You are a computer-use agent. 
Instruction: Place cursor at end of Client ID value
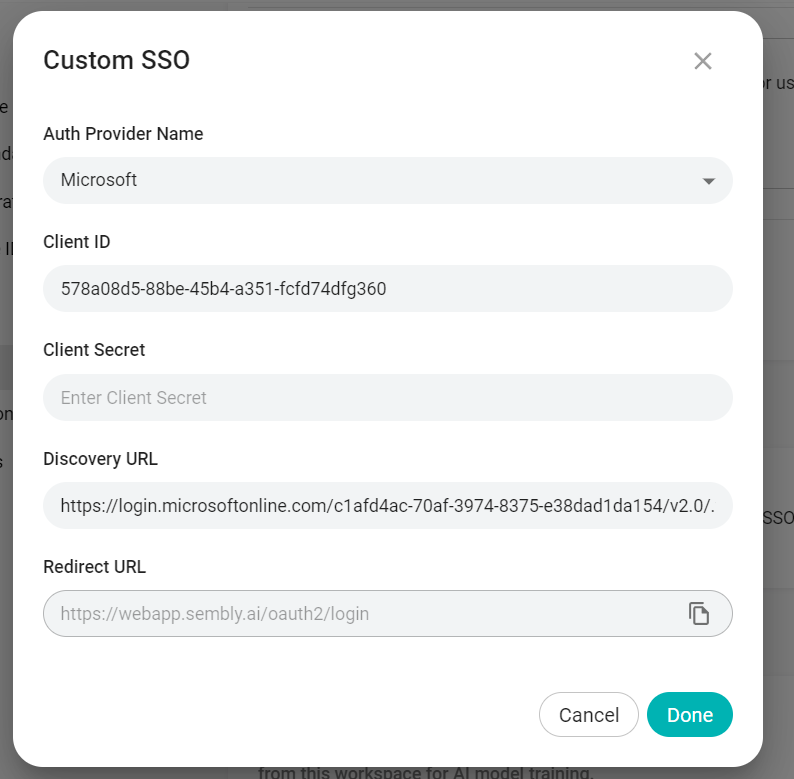(387, 289)
